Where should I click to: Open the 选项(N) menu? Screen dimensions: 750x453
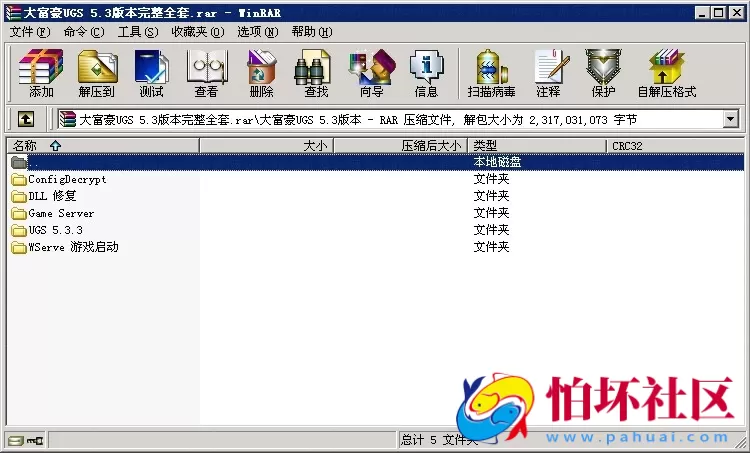click(x=258, y=32)
